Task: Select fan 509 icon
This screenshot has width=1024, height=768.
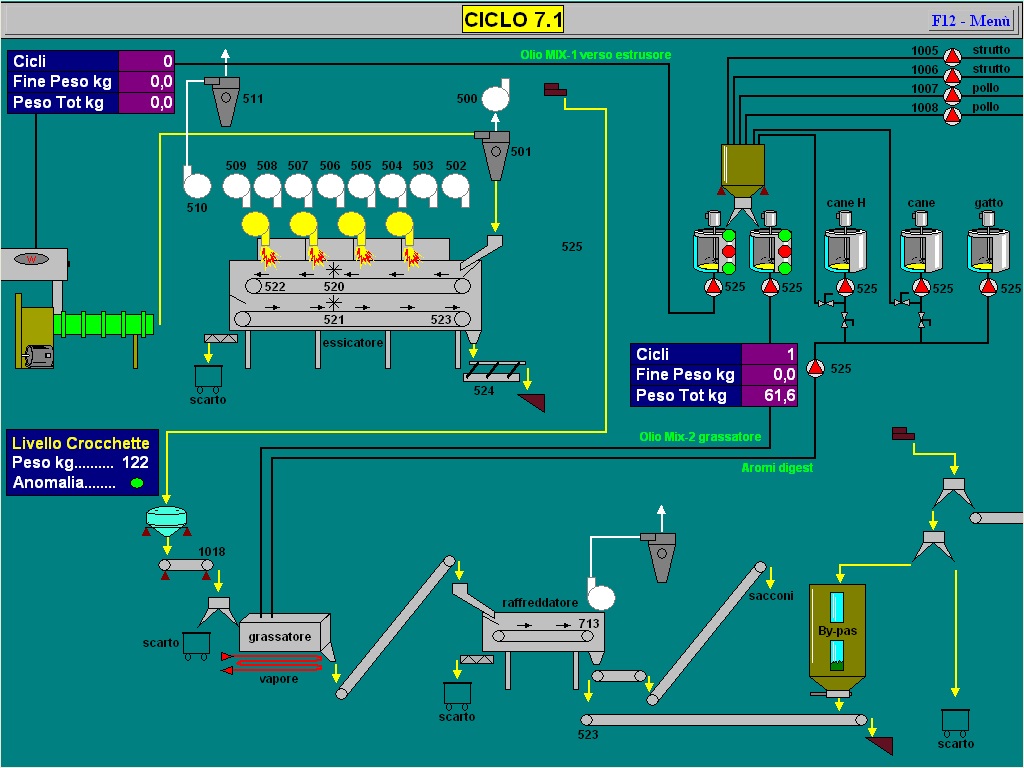Action: 237,189
